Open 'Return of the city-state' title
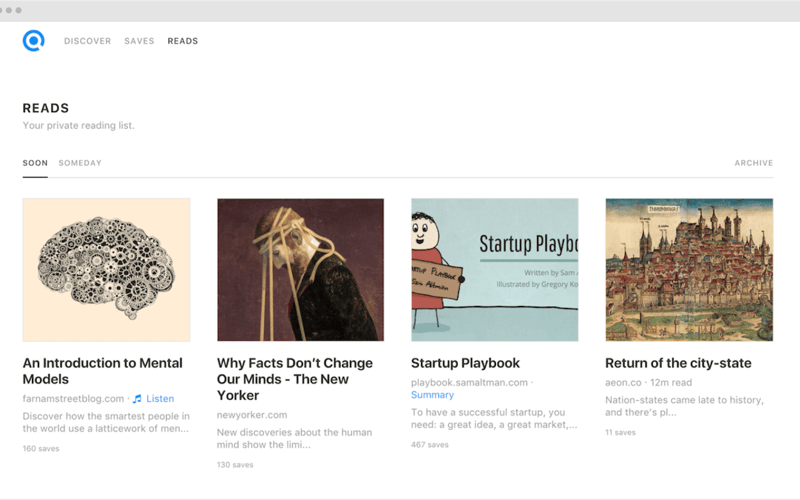This screenshot has height=500, width=800. [x=678, y=363]
